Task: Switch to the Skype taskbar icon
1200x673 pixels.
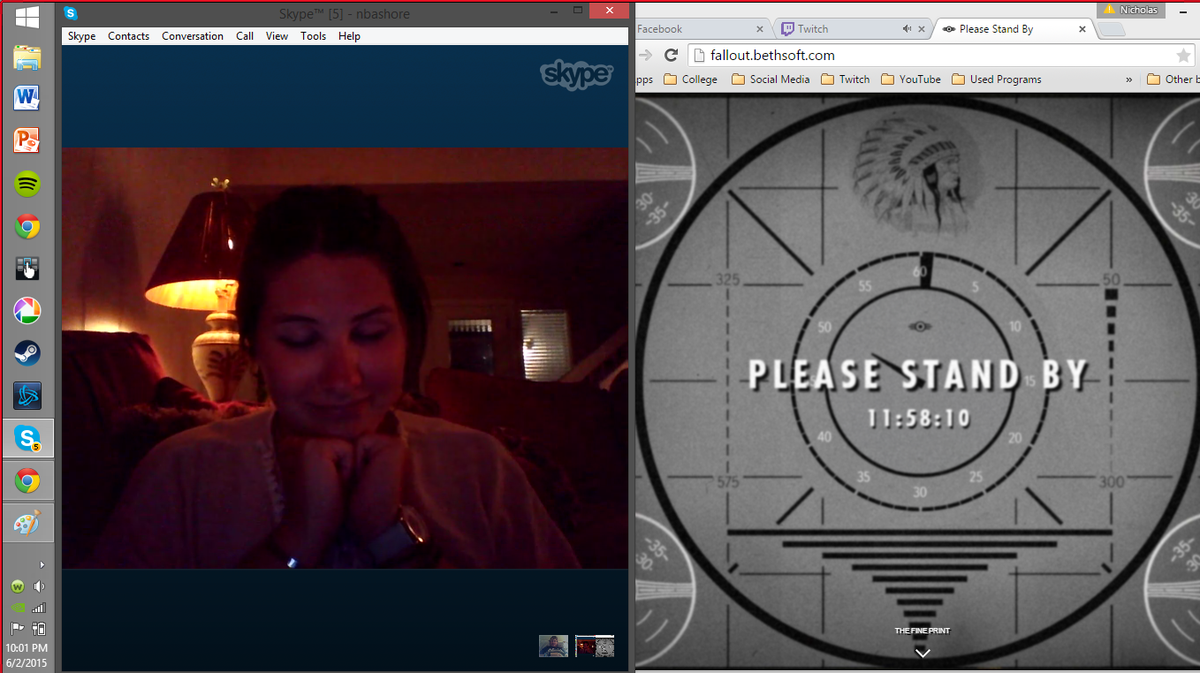Action: pyautogui.click(x=27, y=438)
